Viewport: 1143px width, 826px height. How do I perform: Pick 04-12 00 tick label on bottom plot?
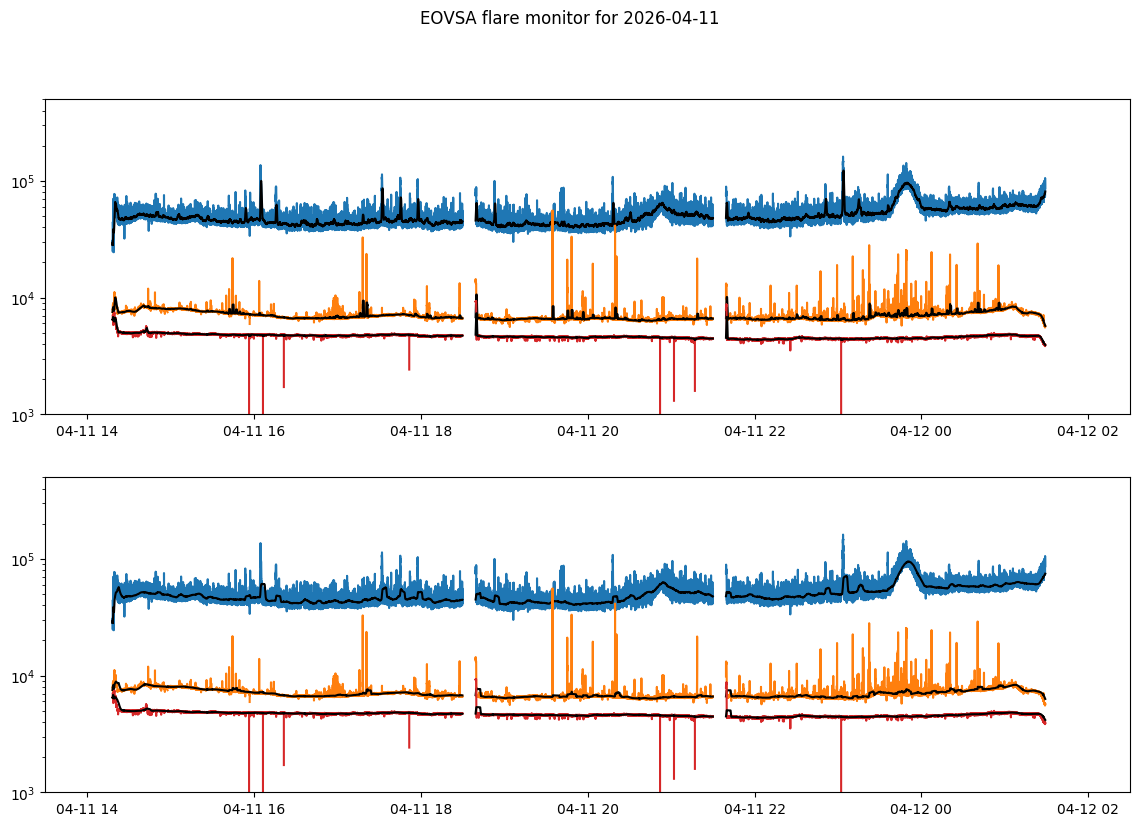[921, 810]
